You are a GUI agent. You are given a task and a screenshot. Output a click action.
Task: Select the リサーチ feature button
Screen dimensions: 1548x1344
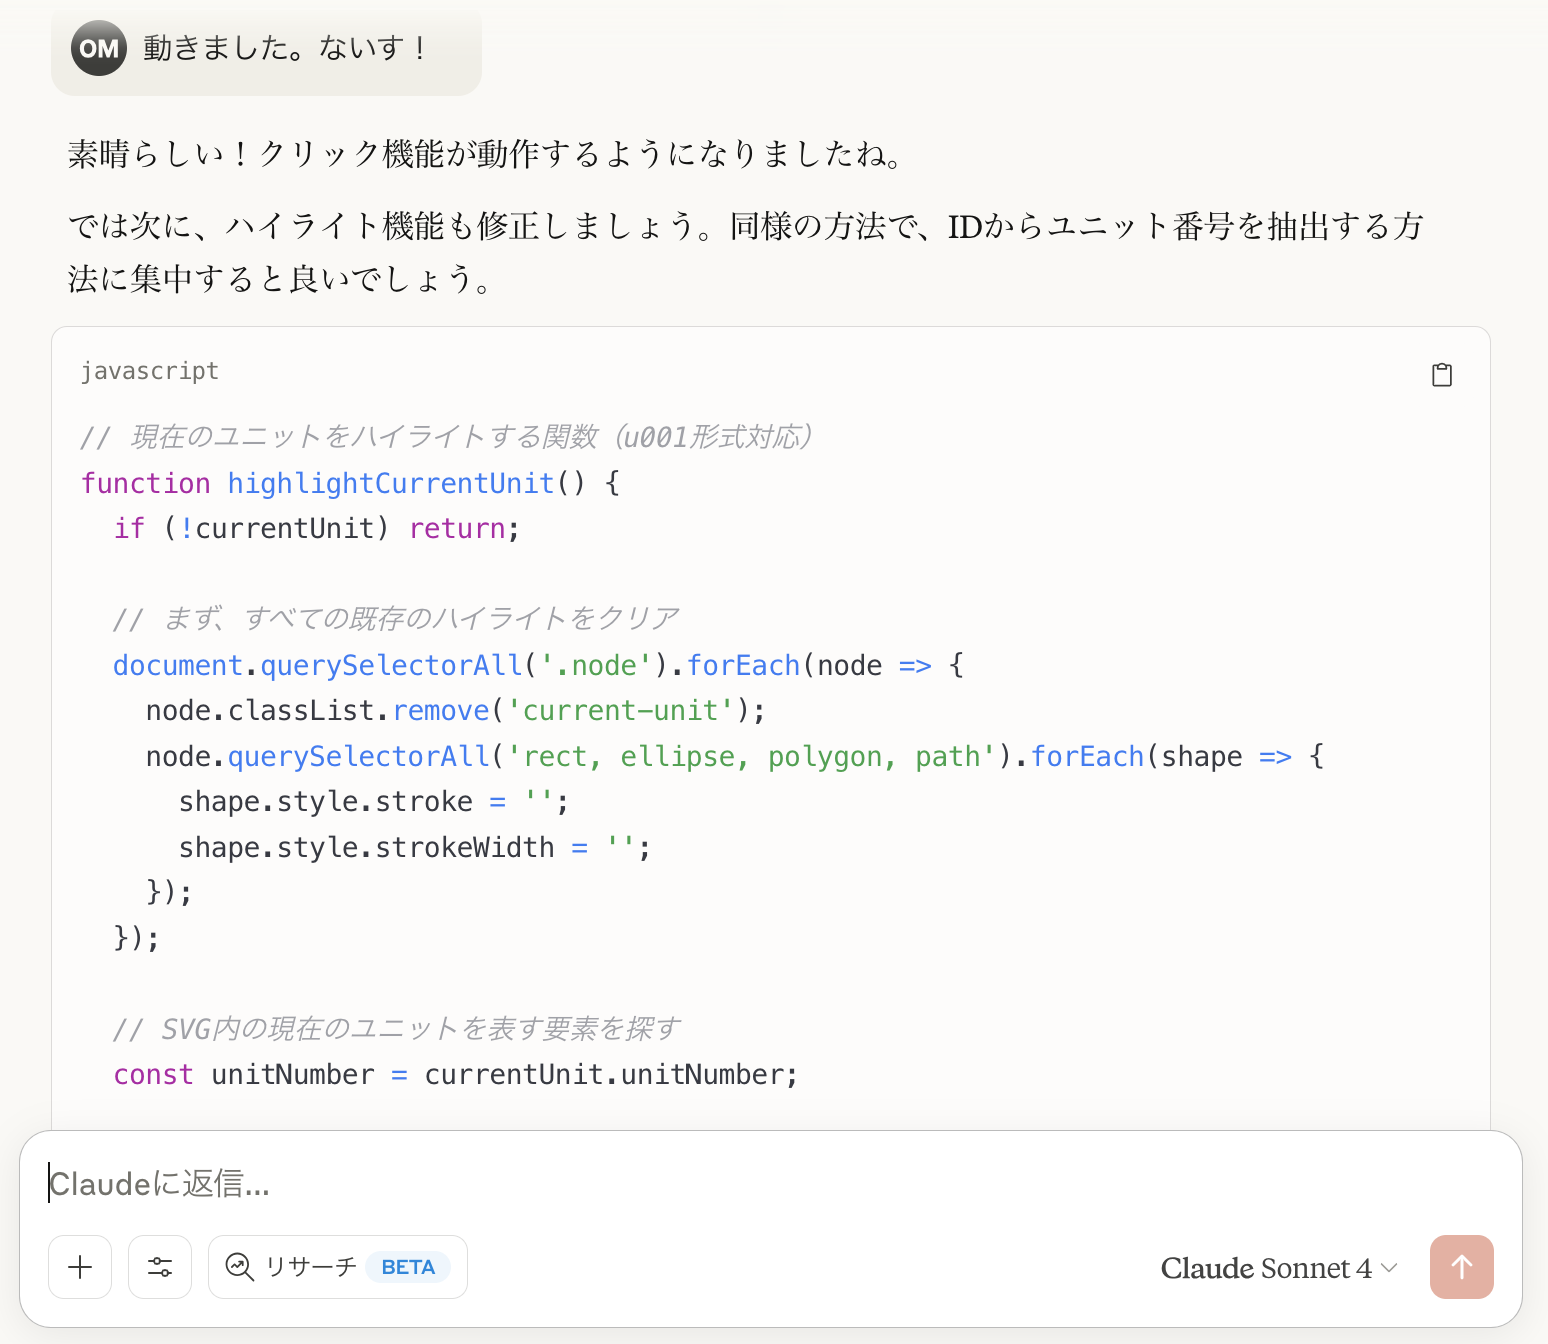click(337, 1267)
